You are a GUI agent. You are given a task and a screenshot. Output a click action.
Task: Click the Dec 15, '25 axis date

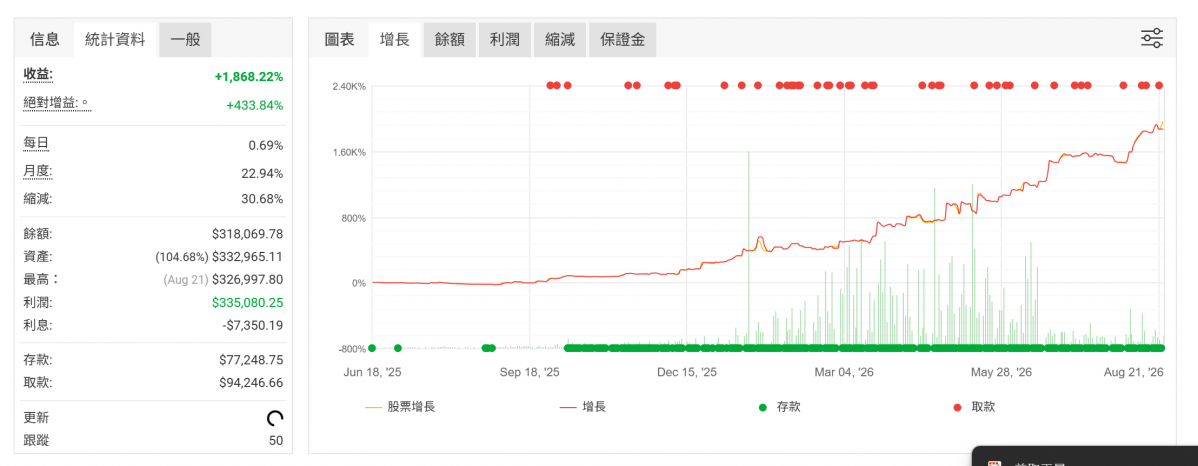687,373
